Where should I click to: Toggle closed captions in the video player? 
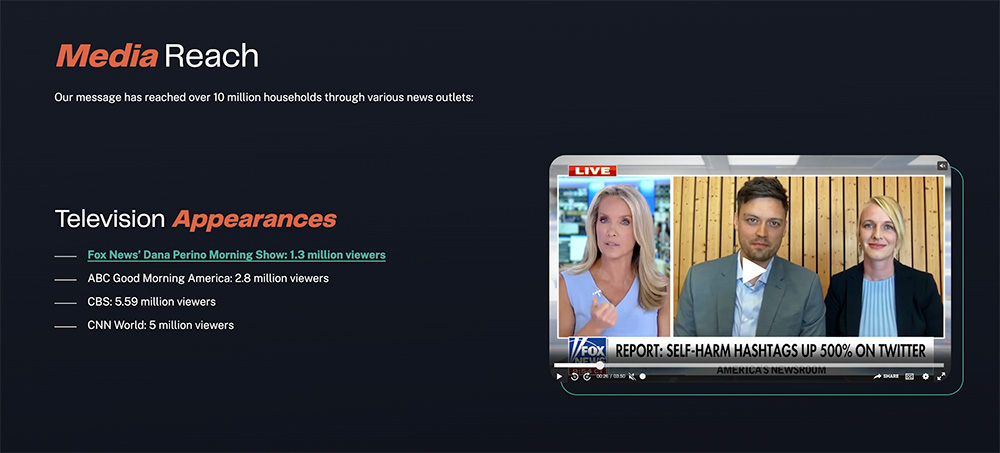click(x=909, y=376)
